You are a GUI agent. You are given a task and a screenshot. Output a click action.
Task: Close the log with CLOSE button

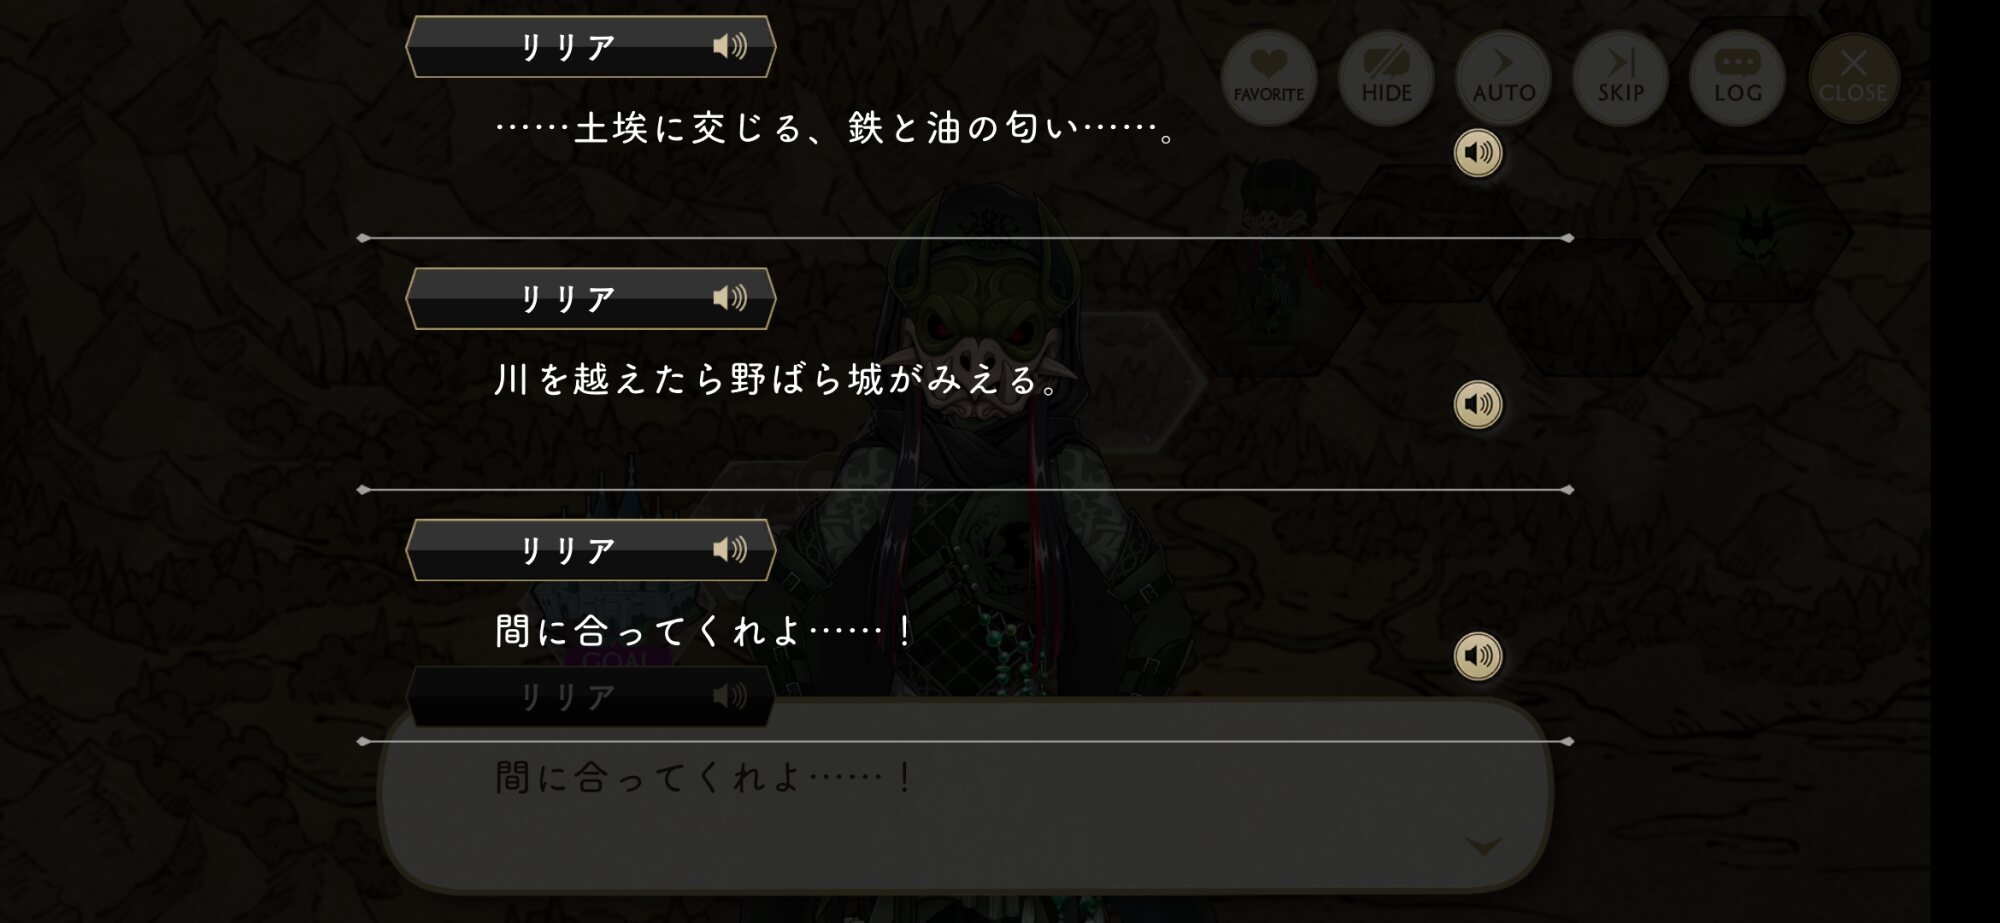click(1853, 77)
